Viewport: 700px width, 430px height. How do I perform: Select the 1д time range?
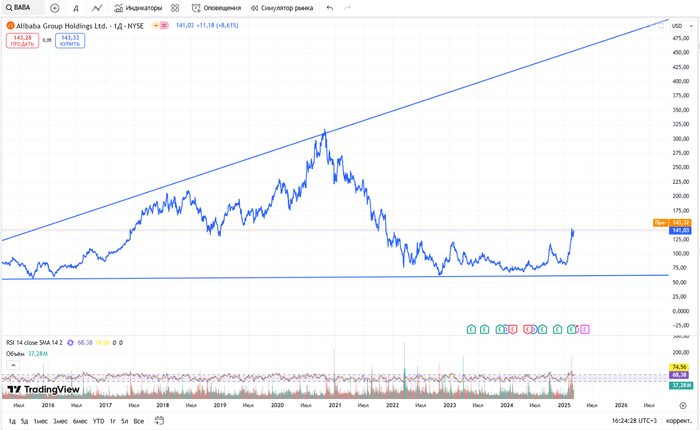click(12, 421)
